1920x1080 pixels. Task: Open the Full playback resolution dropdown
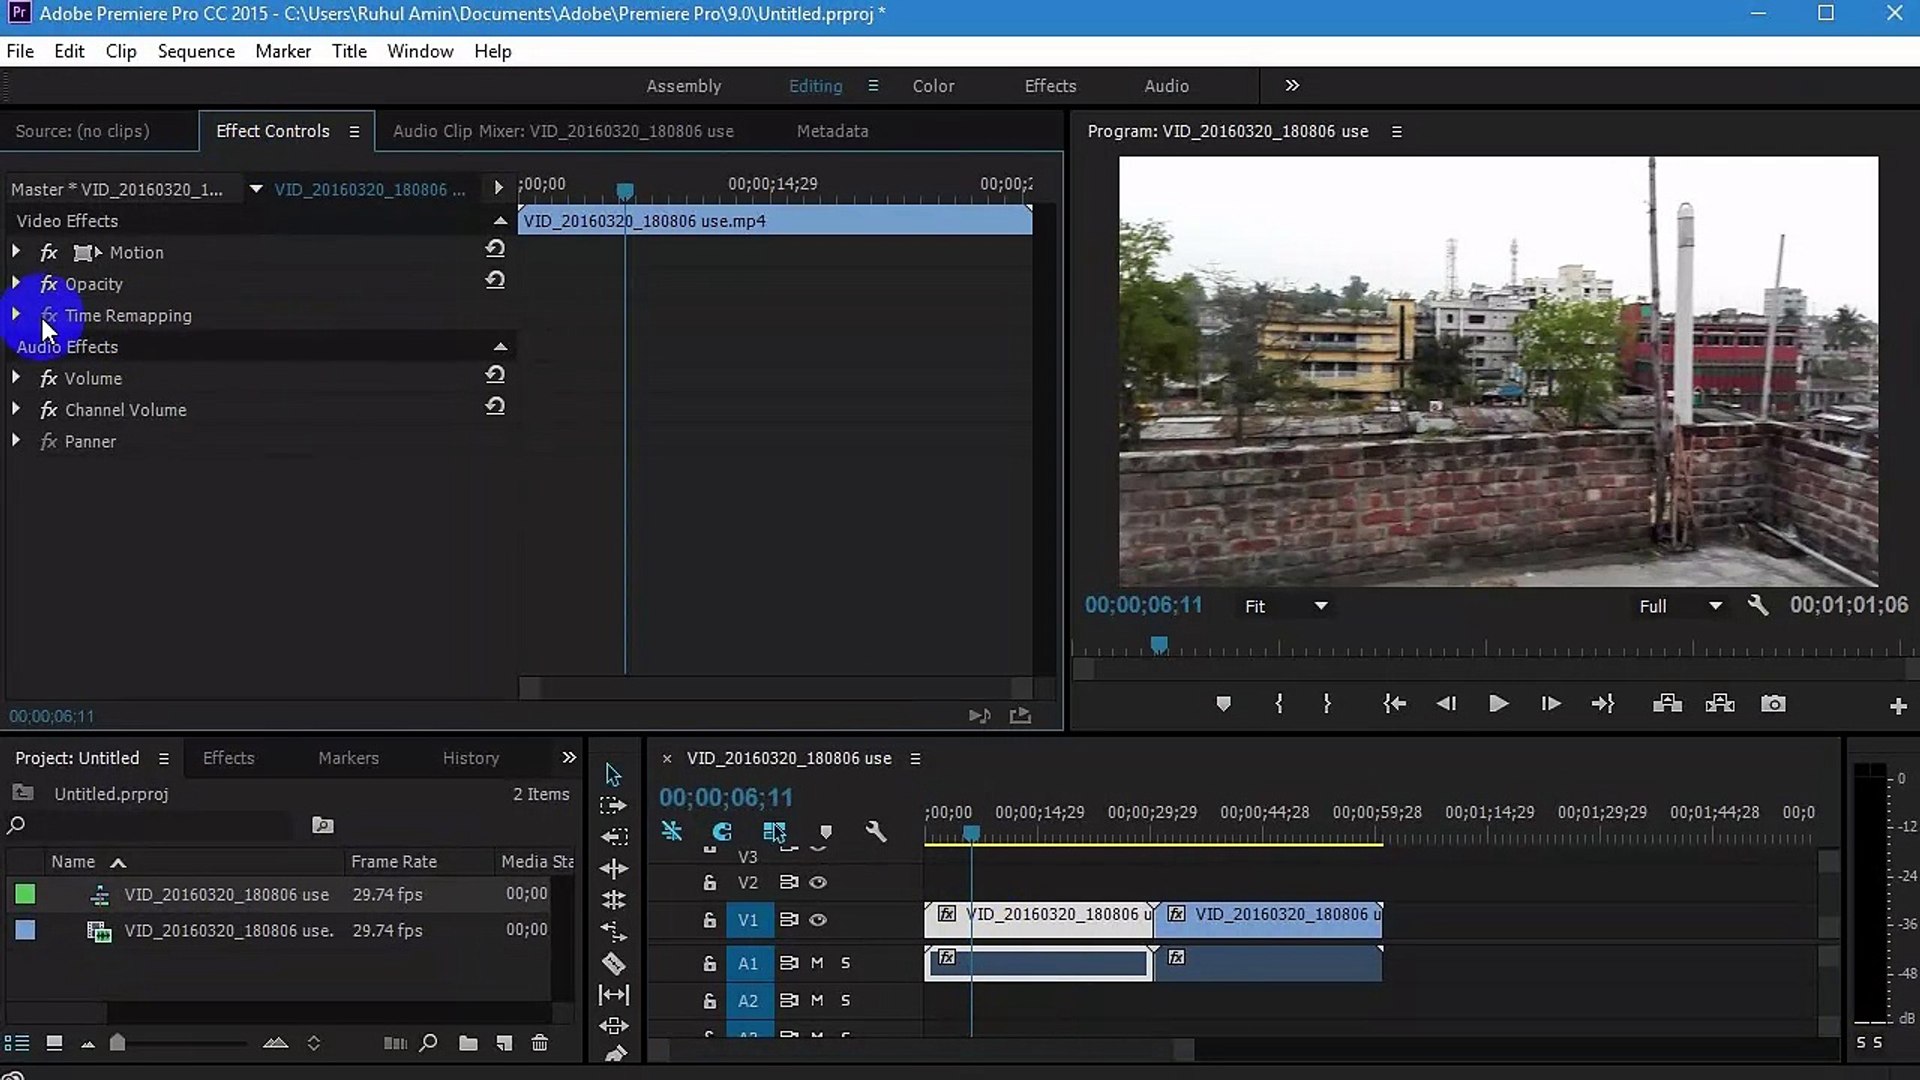tap(1715, 606)
